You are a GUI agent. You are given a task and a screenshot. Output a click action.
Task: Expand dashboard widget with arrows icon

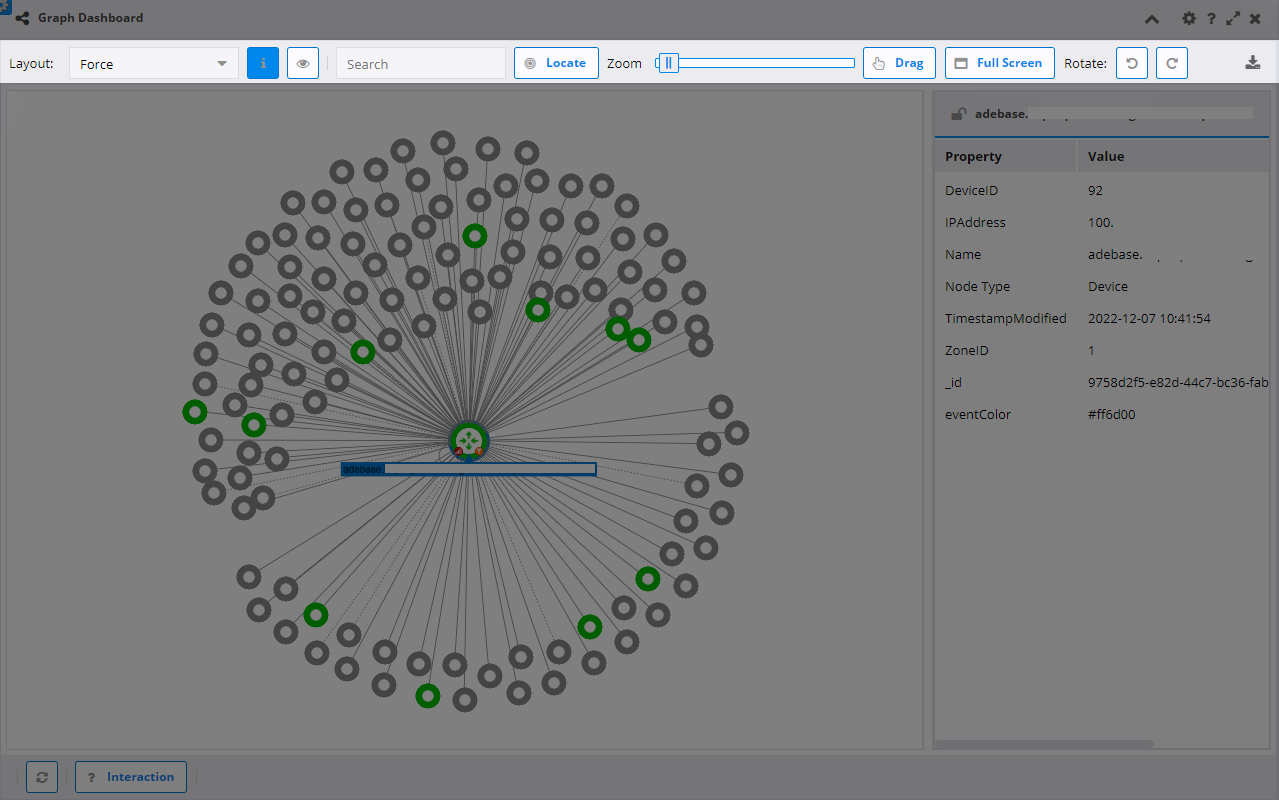pyautogui.click(x=1233, y=18)
